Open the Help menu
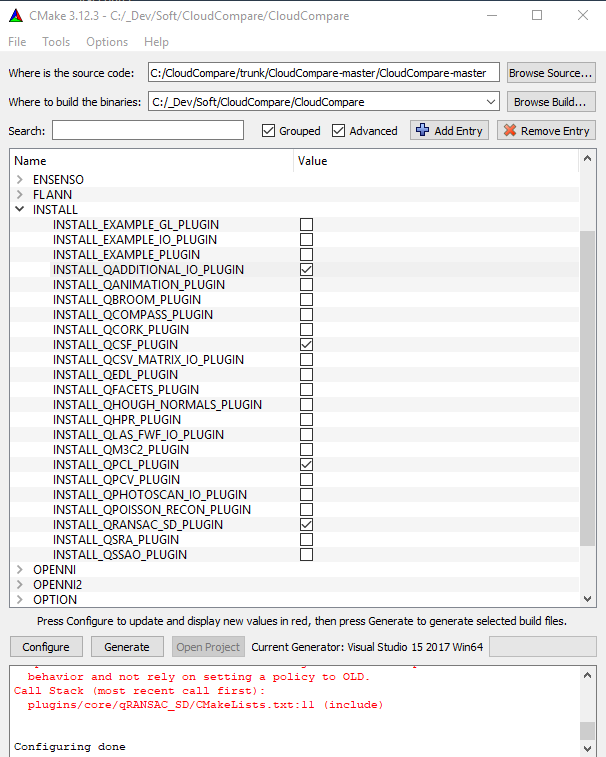The height and width of the screenshot is (757, 606). 156,42
